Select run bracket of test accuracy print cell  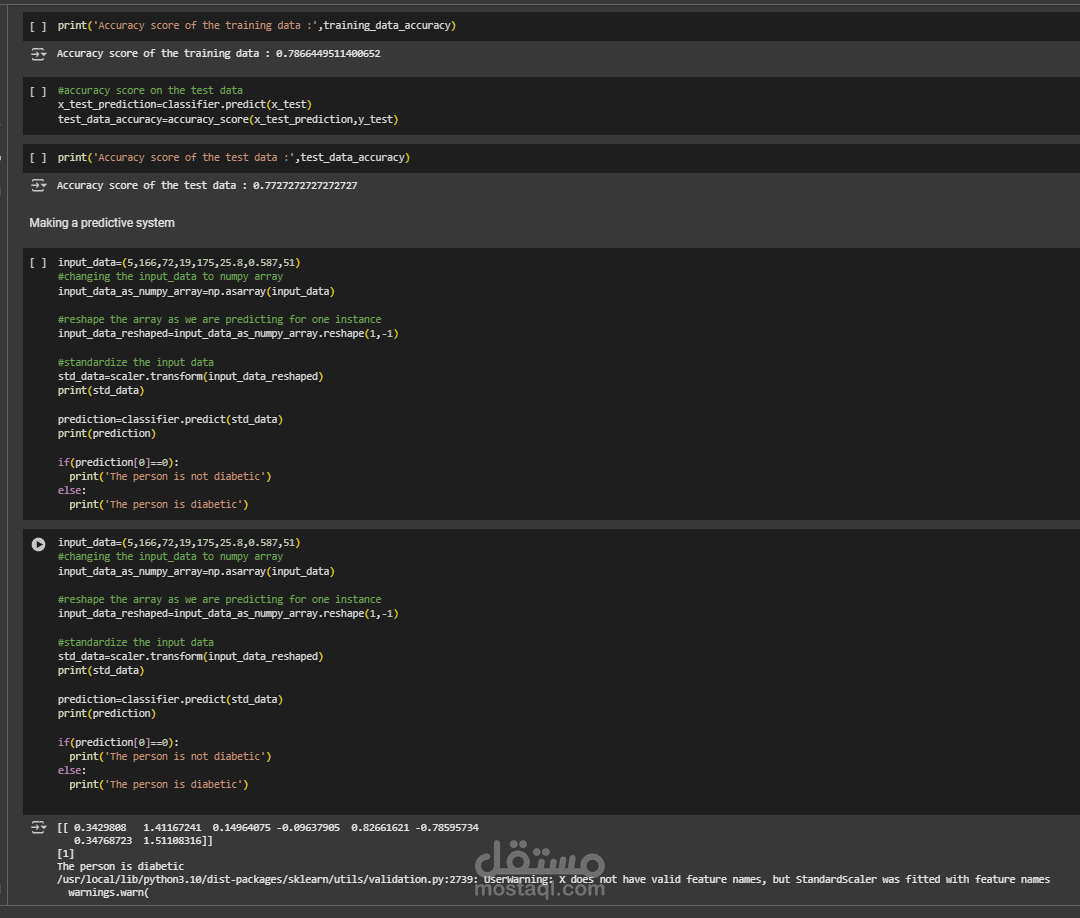[x=39, y=158]
